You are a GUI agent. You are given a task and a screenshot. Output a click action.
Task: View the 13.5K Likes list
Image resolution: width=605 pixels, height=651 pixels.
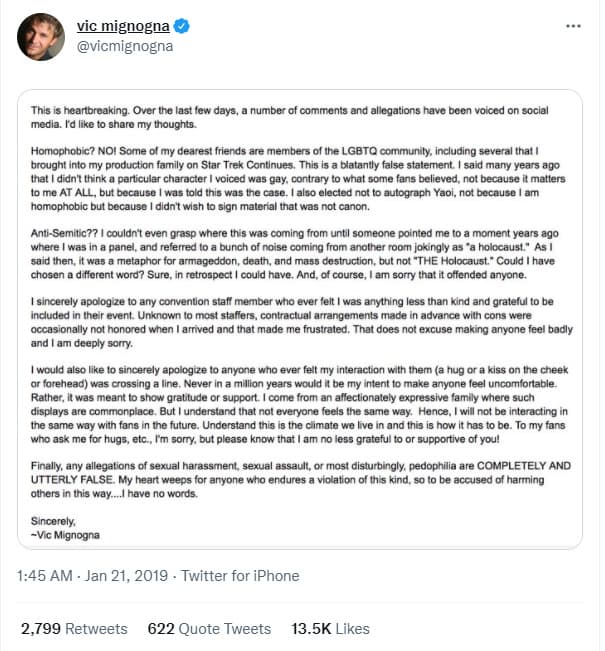(x=330, y=629)
